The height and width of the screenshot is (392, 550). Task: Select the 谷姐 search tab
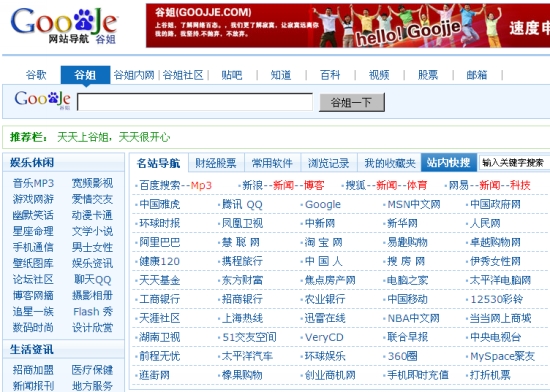pyautogui.click(x=85, y=75)
